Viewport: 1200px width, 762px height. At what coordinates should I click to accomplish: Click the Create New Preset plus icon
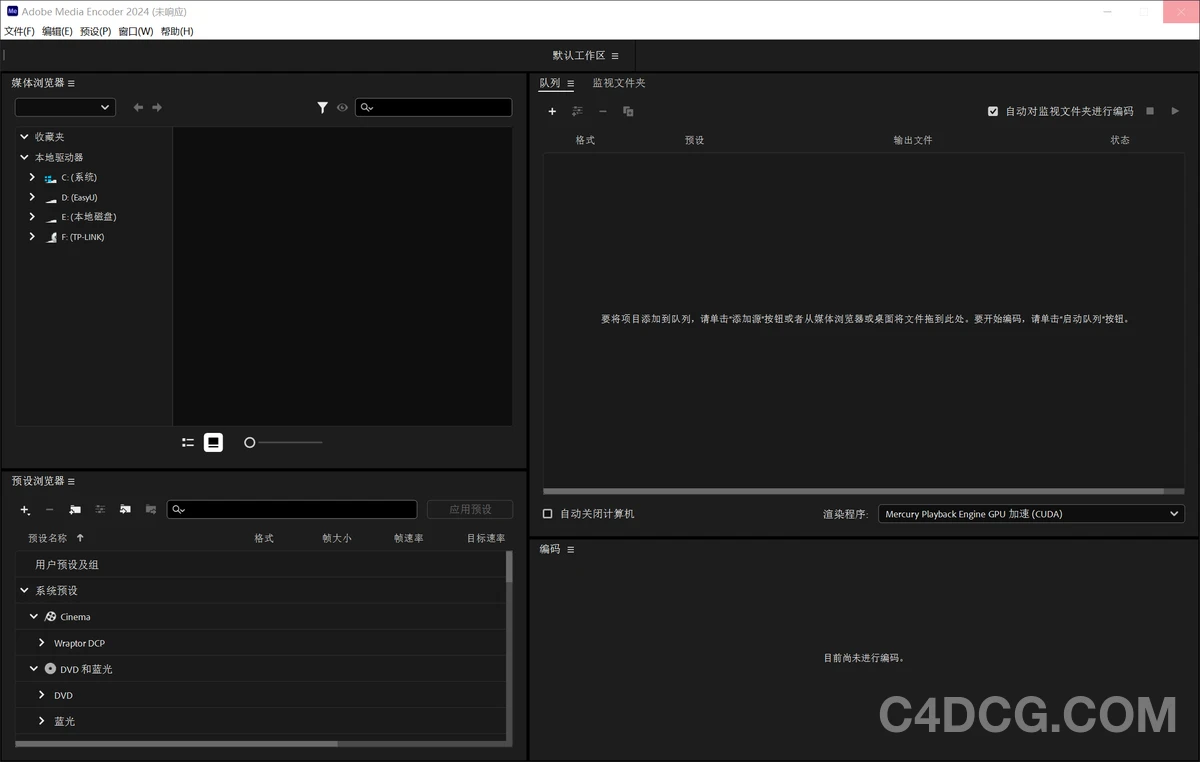tap(24, 510)
